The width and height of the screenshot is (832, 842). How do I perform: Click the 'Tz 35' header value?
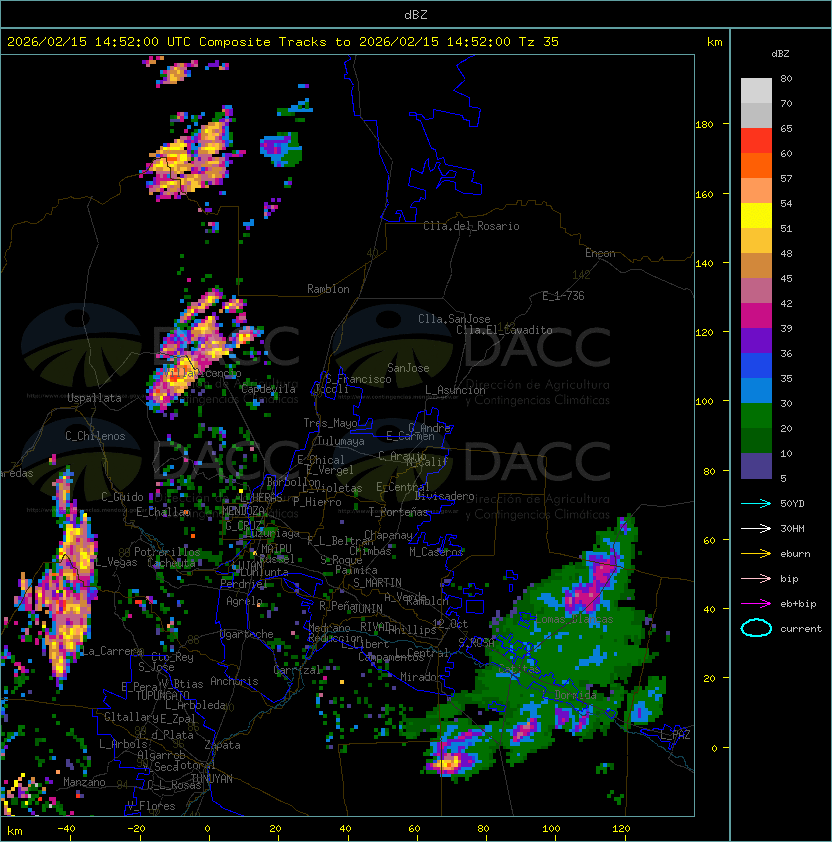click(539, 42)
